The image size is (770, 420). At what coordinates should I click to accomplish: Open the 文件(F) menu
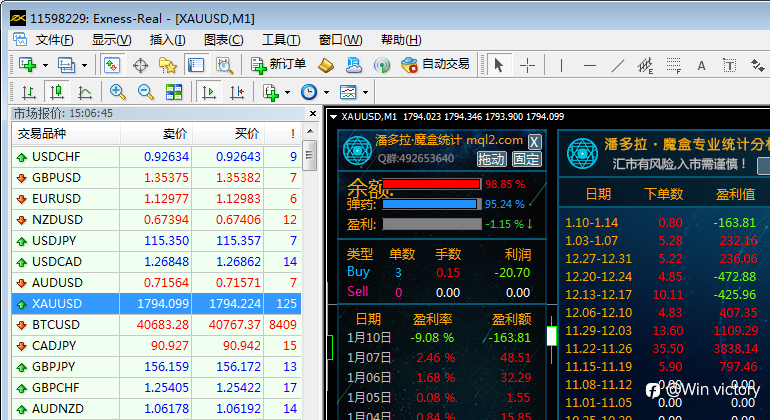point(55,40)
